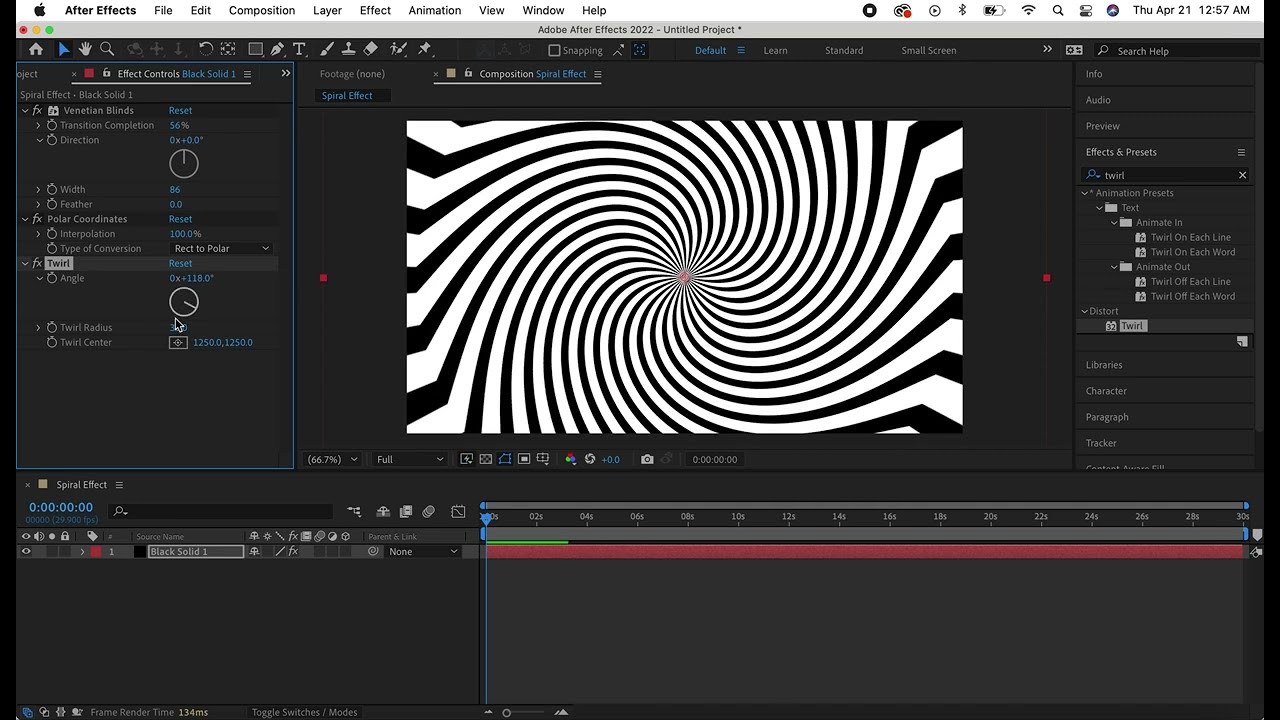Image resolution: width=1280 pixels, height=720 pixels.
Task: Click the snapshot camera icon in viewer
Action: [647, 459]
